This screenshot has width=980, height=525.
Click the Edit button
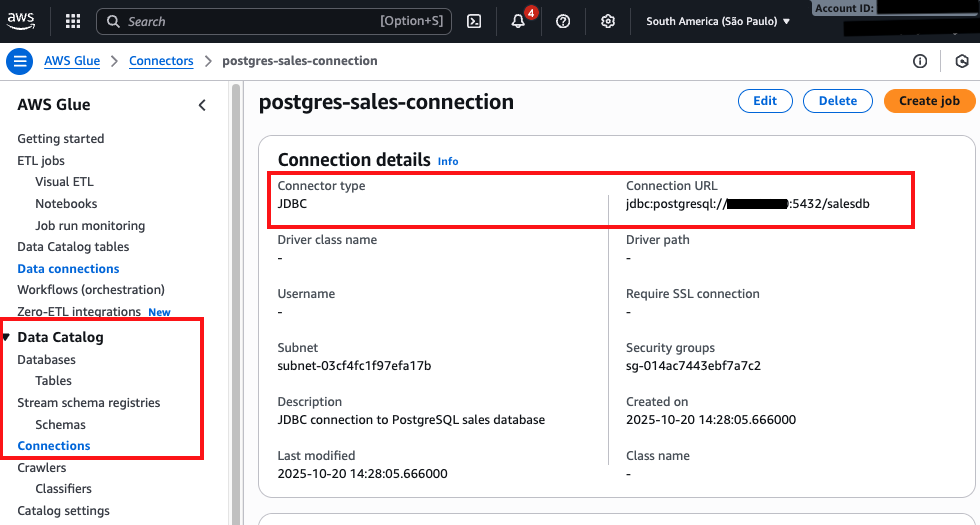(x=765, y=101)
